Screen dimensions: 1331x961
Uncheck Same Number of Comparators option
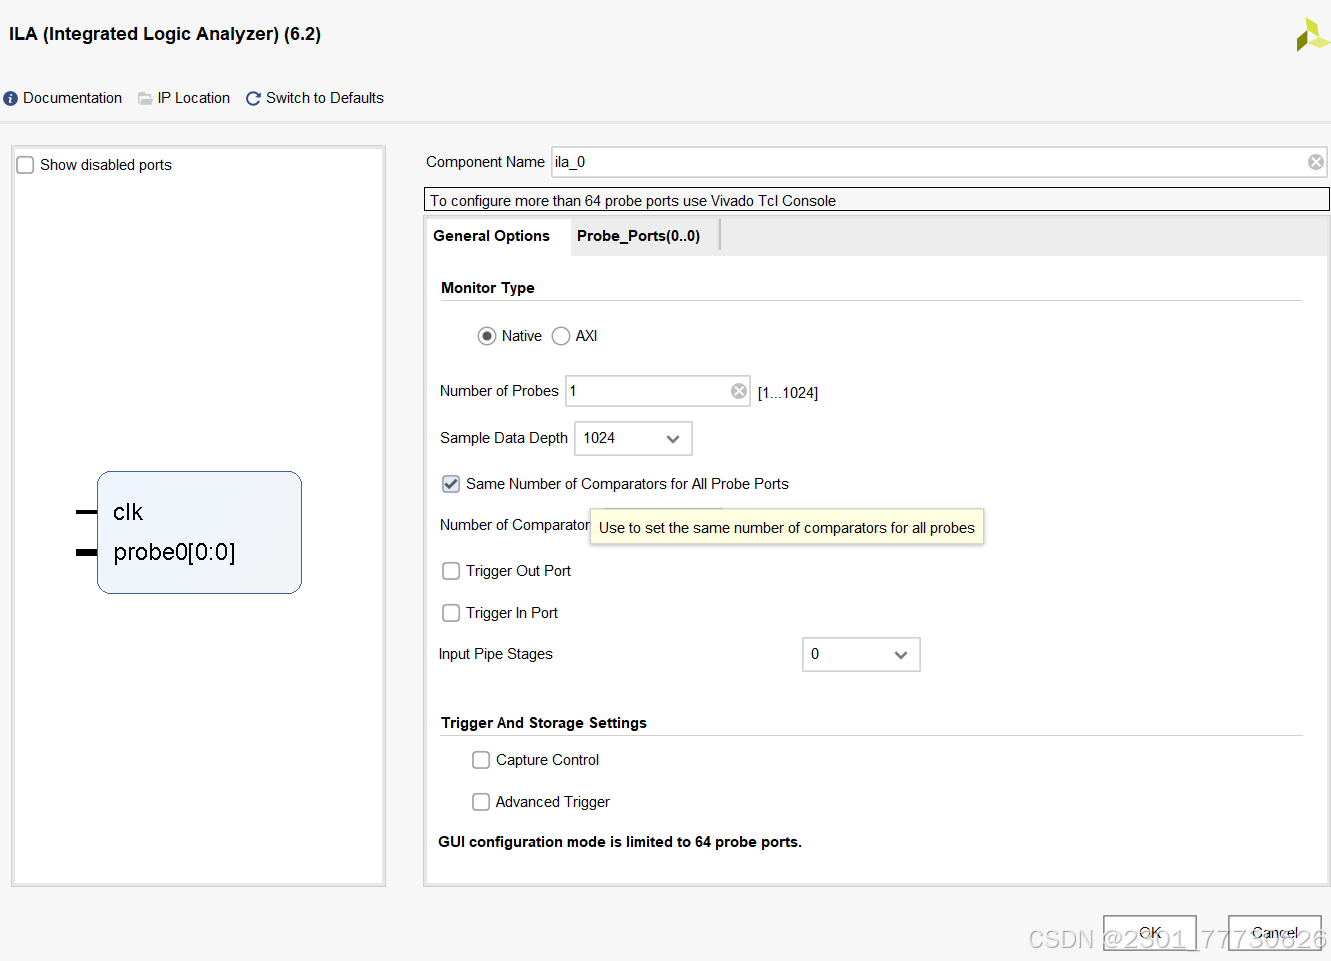pos(451,484)
